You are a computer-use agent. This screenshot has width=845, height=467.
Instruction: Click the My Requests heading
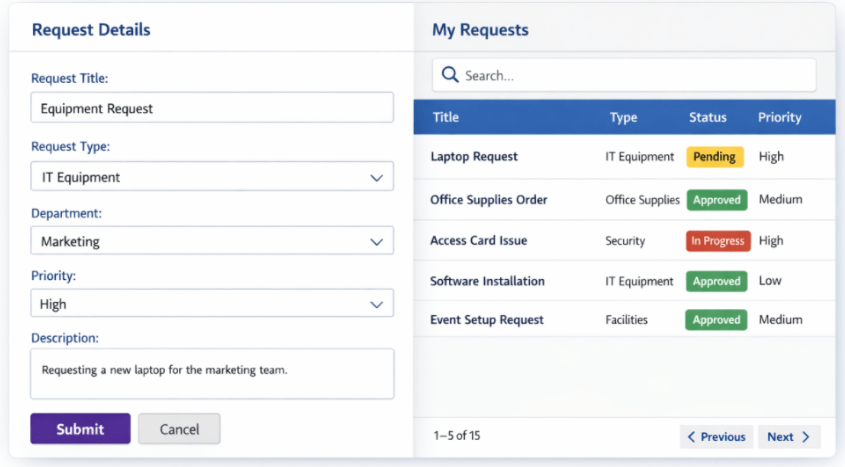pos(480,30)
